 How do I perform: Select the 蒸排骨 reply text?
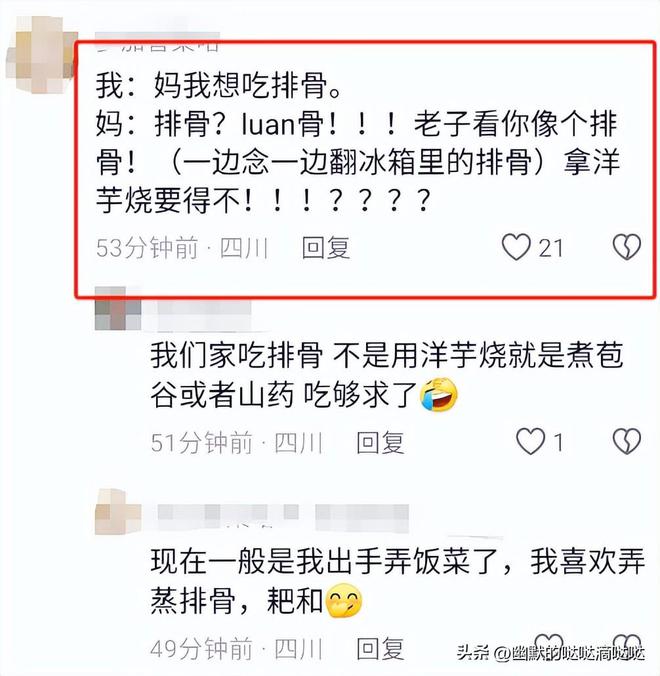[397, 582]
